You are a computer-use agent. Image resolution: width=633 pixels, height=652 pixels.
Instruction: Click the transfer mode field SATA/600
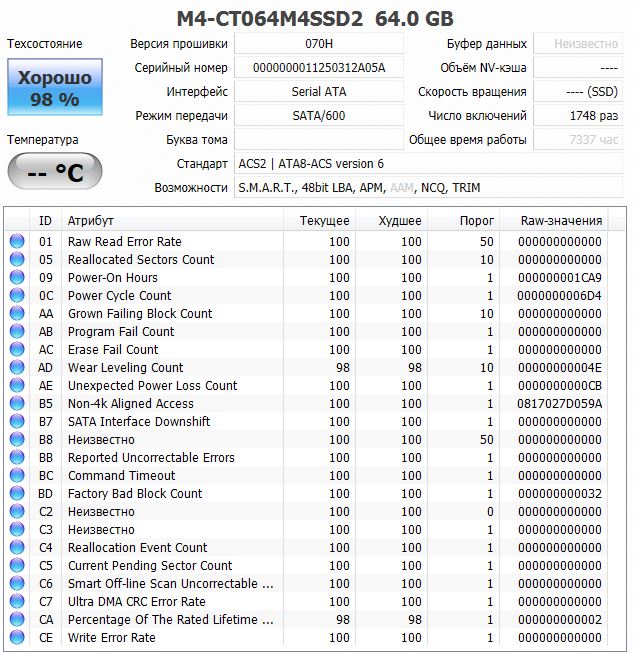319,116
